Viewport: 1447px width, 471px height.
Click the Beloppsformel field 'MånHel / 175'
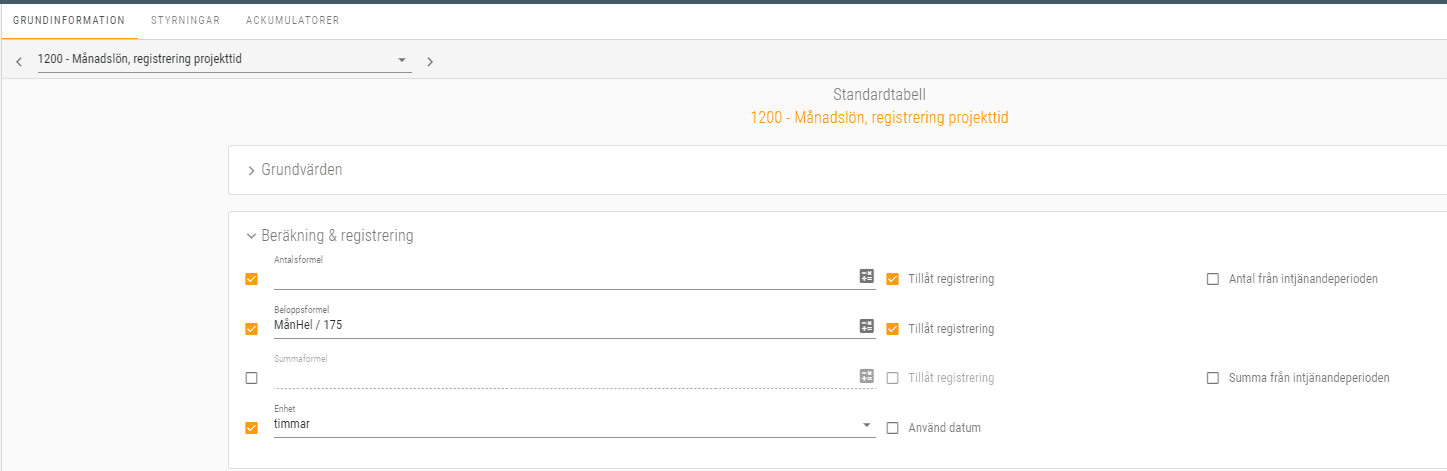pos(560,325)
